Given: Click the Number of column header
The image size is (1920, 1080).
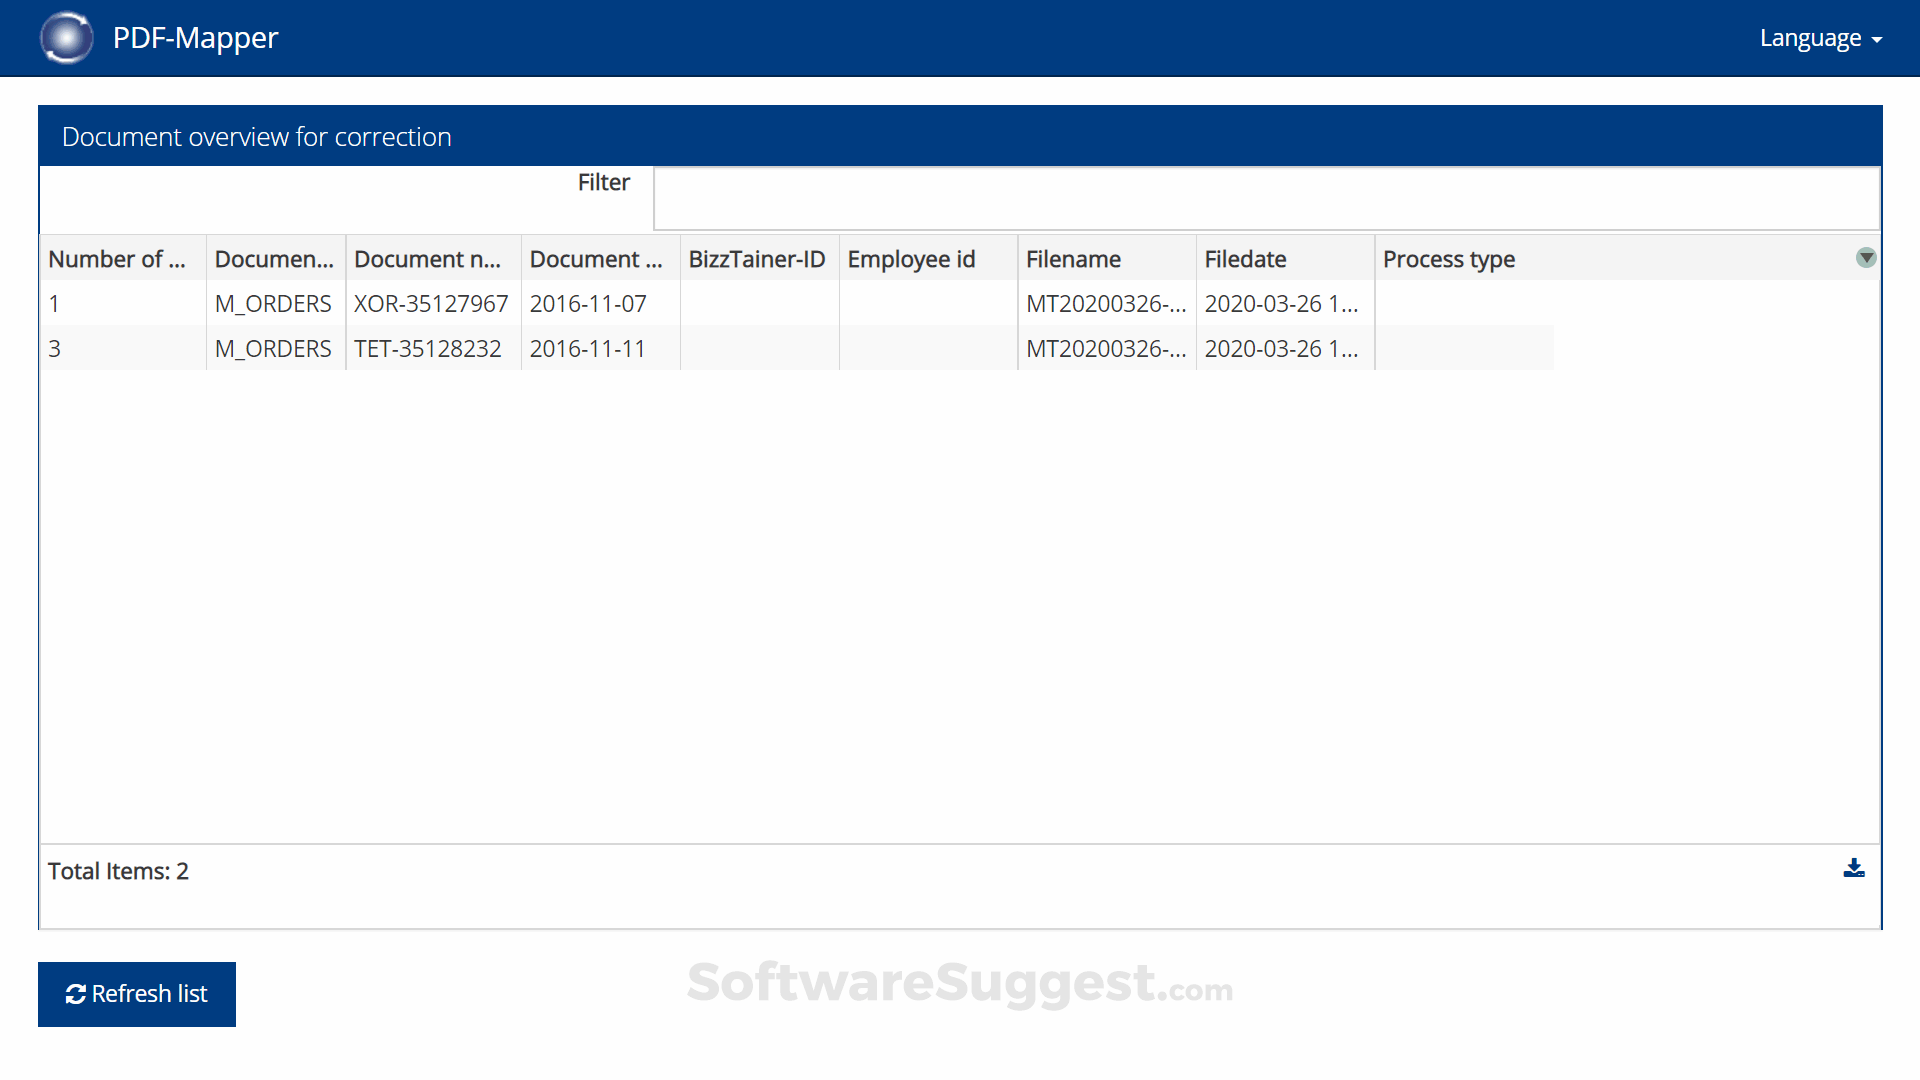Looking at the screenshot, I should pos(116,258).
